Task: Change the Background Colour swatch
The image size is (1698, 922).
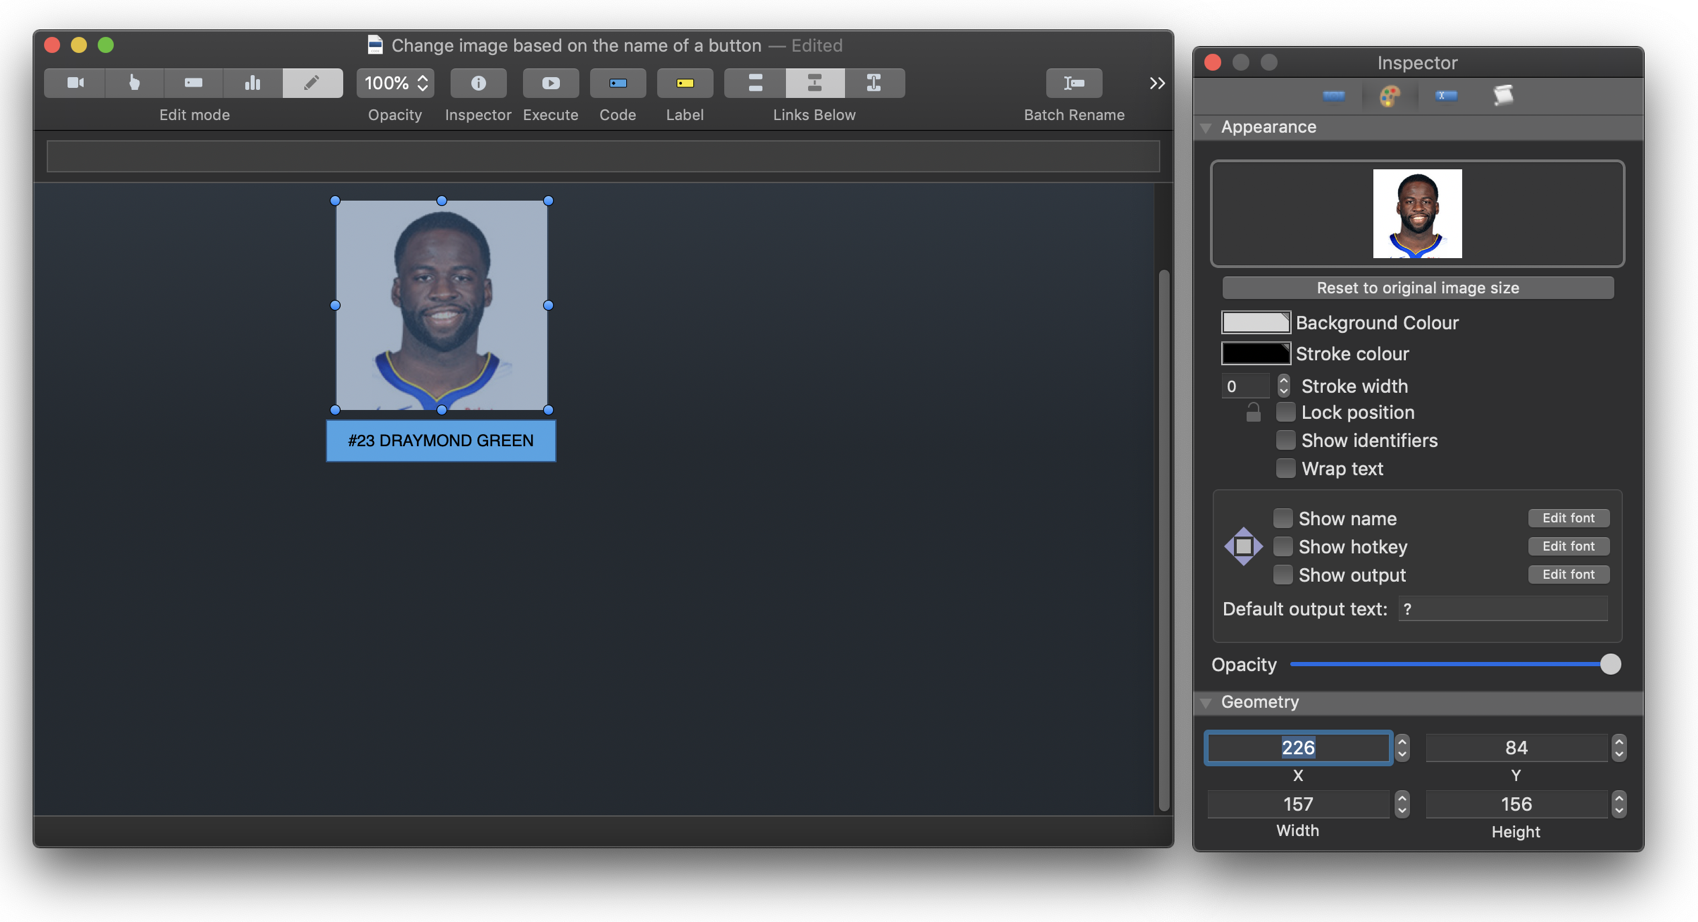Action: [x=1255, y=322]
